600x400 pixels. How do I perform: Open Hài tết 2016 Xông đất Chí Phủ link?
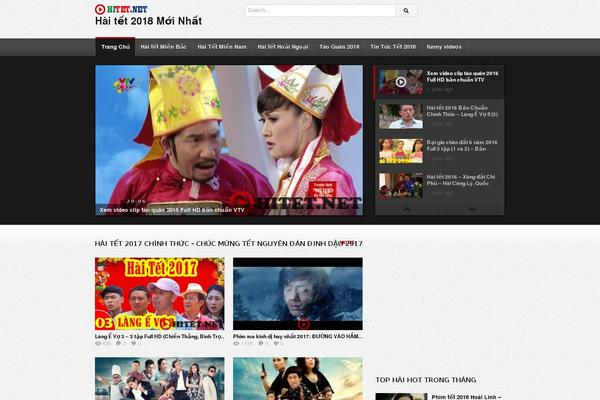[461, 180]
